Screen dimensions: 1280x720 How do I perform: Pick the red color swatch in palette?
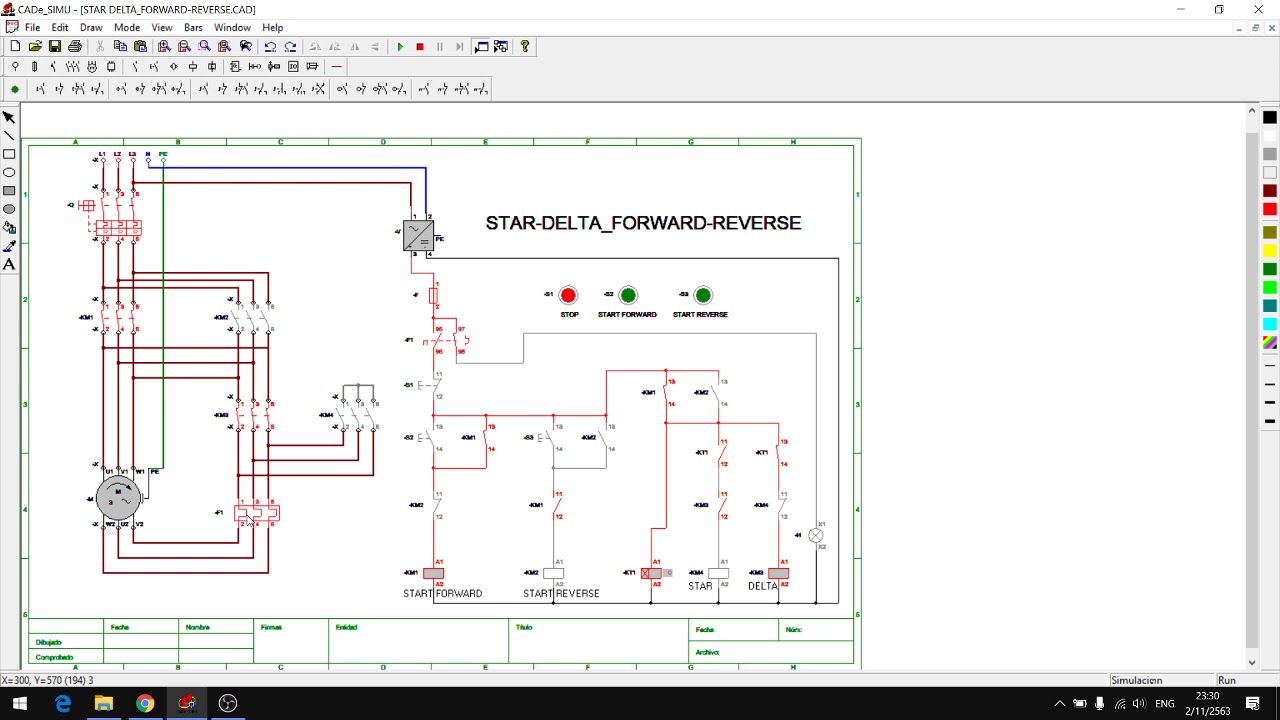pos(1270,209)
